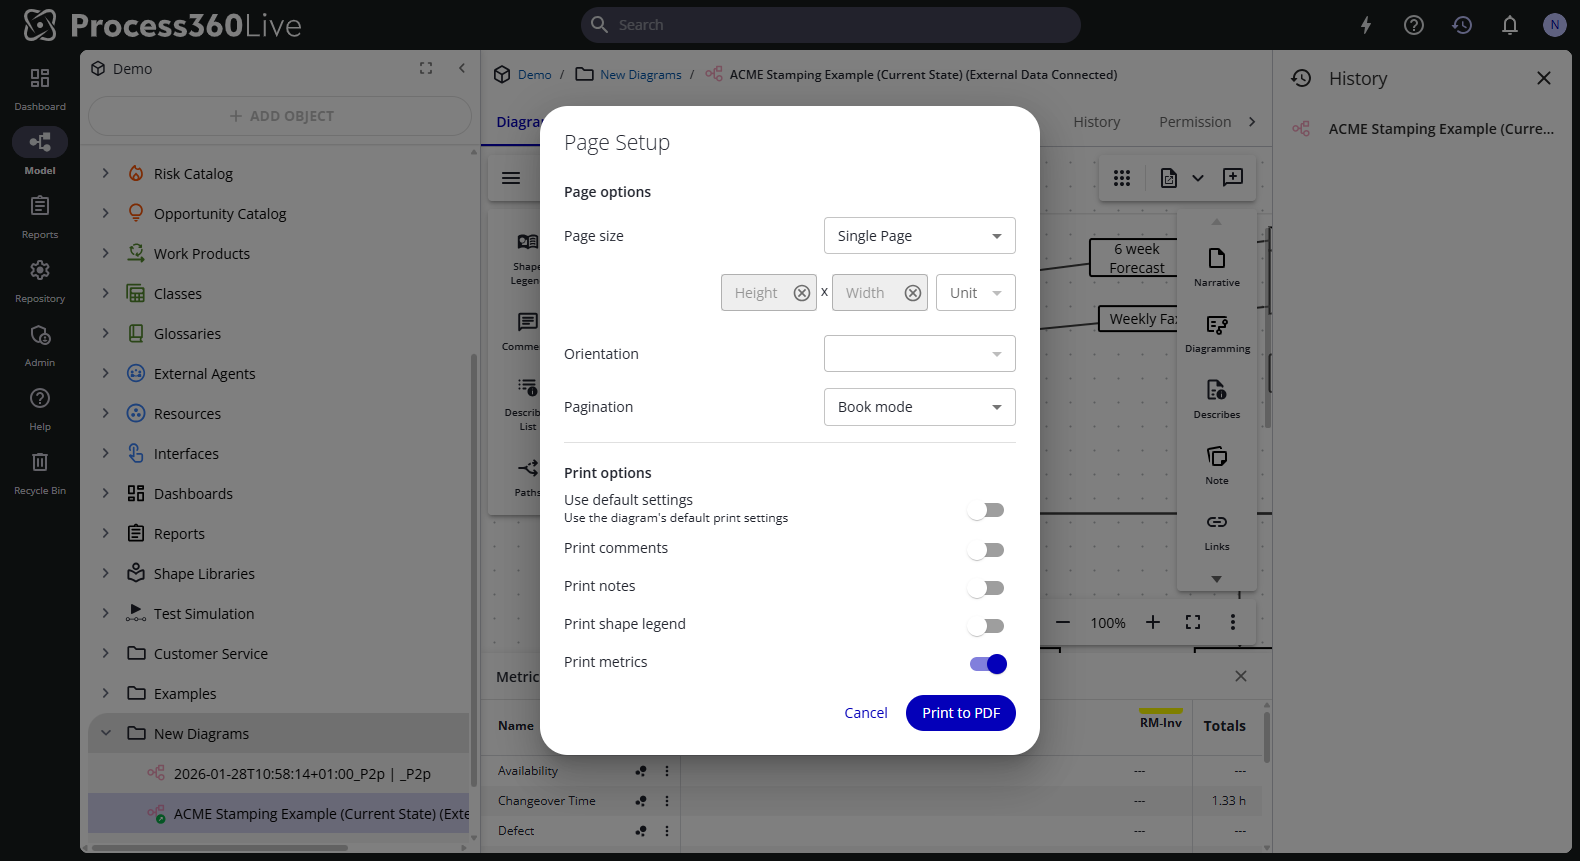Screen dimensions: 1580x861
Task: Select the 2026-01-28T10:58:14 P2p diagram
Action: 302,774
